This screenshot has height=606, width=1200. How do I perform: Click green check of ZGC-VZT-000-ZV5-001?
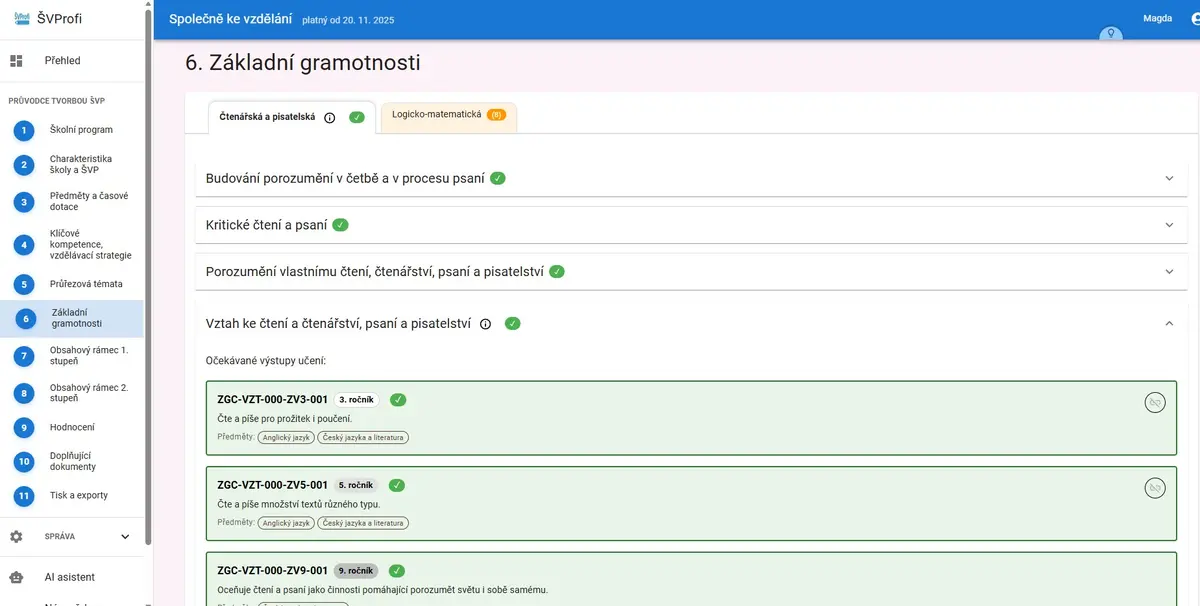coord(397,485)
